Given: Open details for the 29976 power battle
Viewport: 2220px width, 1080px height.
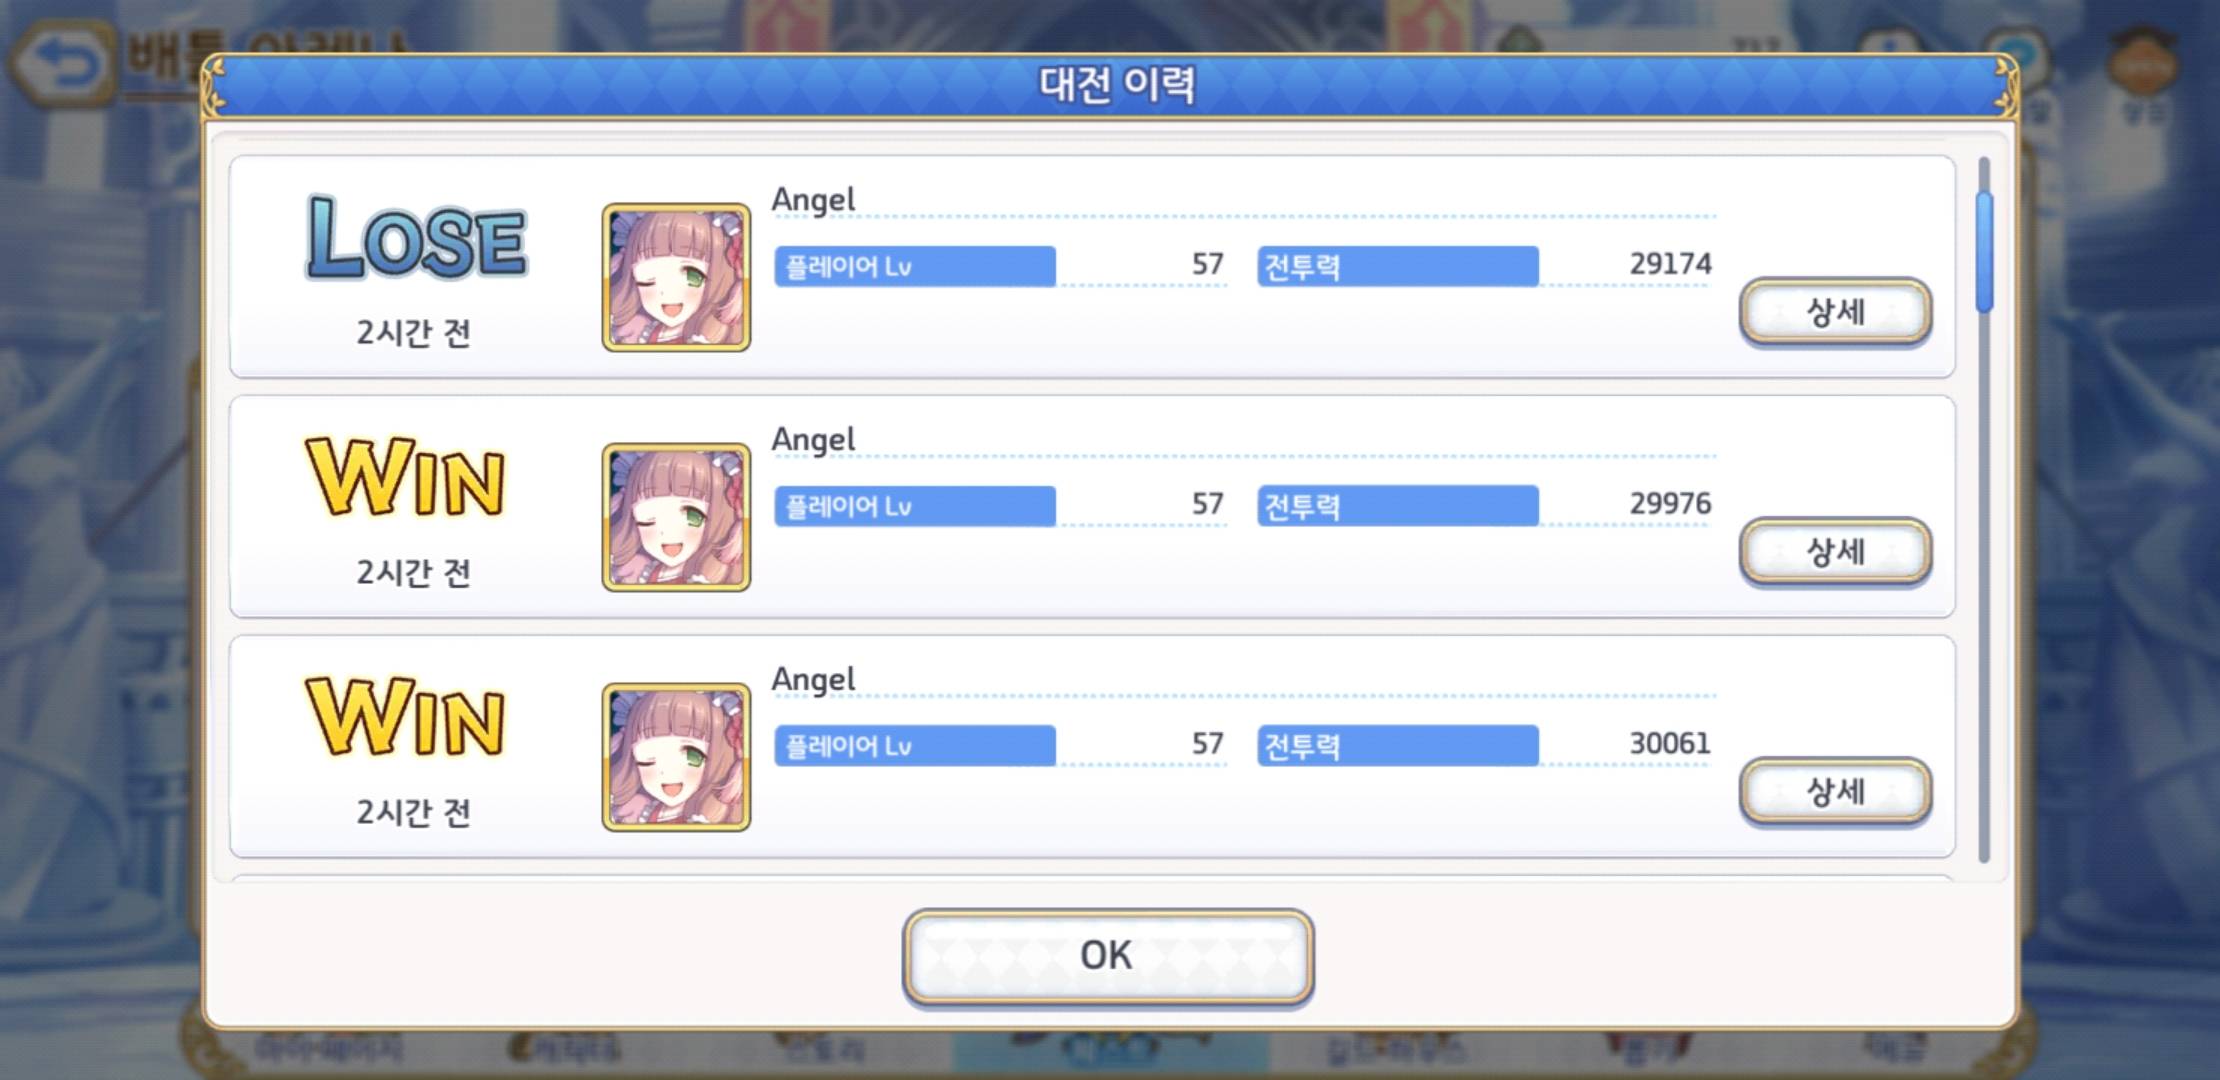Looking at the screenshot, I should [1835, 552].
